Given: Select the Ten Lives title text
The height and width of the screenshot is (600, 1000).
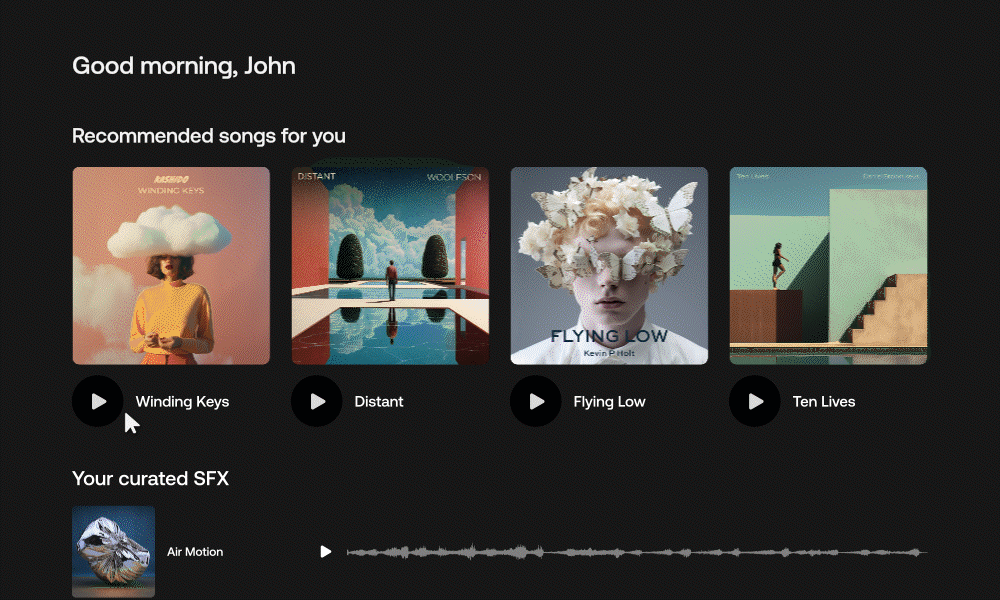Looking at the screenshot, I should (824, 402).
